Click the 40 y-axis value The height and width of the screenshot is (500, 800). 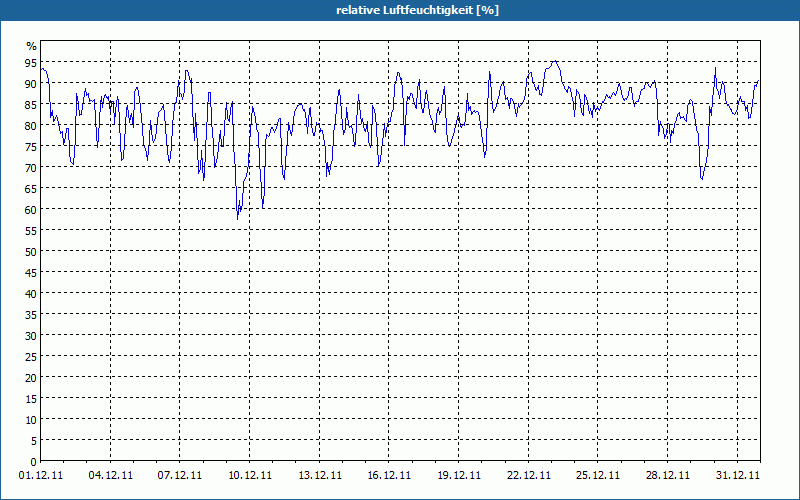(31, 294)
